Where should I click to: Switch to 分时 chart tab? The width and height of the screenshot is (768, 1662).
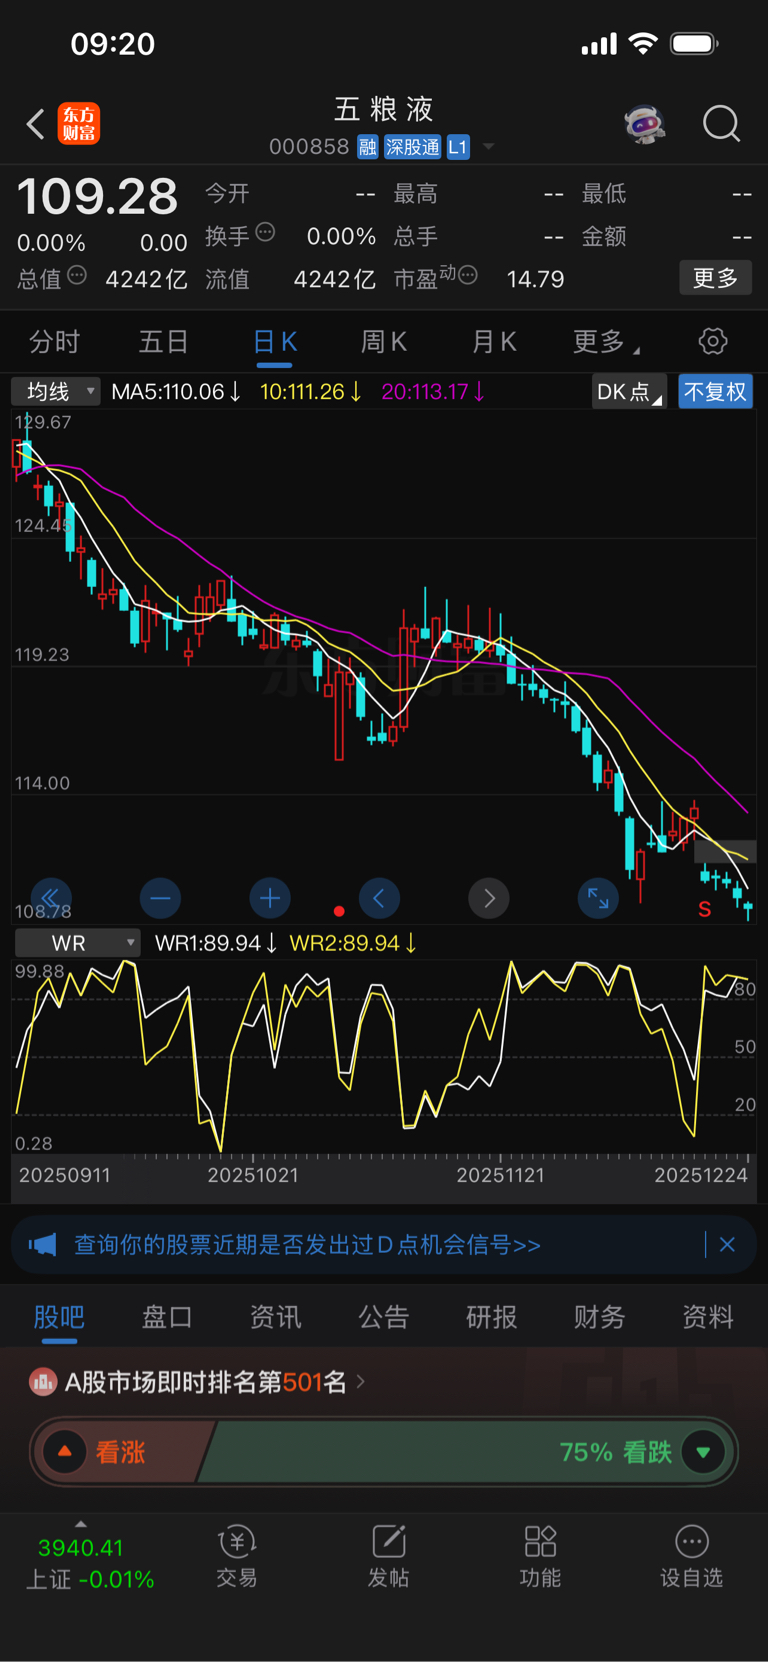click(x=54, y=342)
